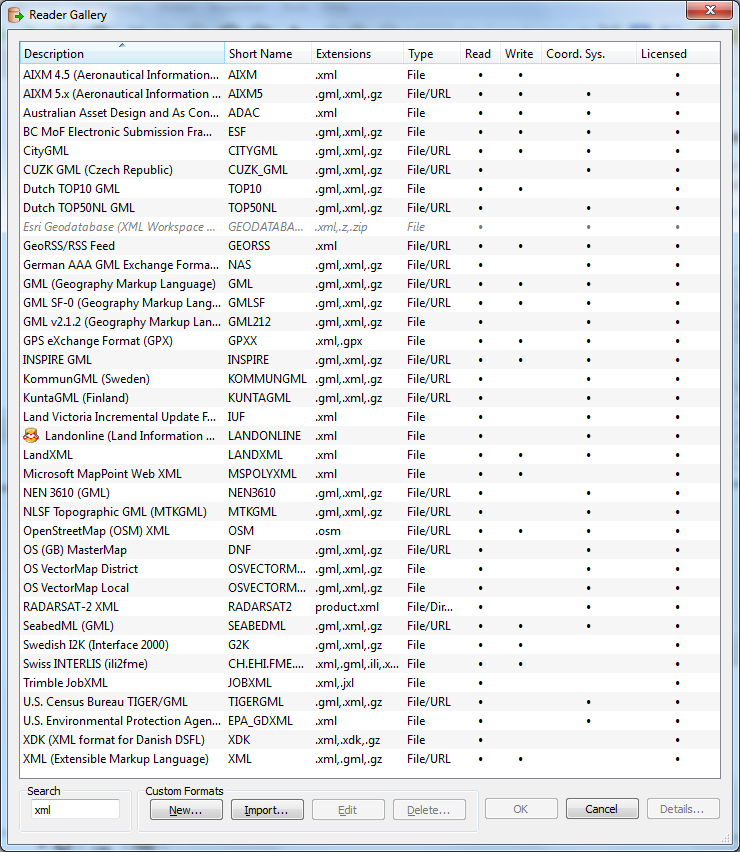740x852 pixels.
Task: Select NLSF Topographic GML (MTKGML)
Action: 369,512
